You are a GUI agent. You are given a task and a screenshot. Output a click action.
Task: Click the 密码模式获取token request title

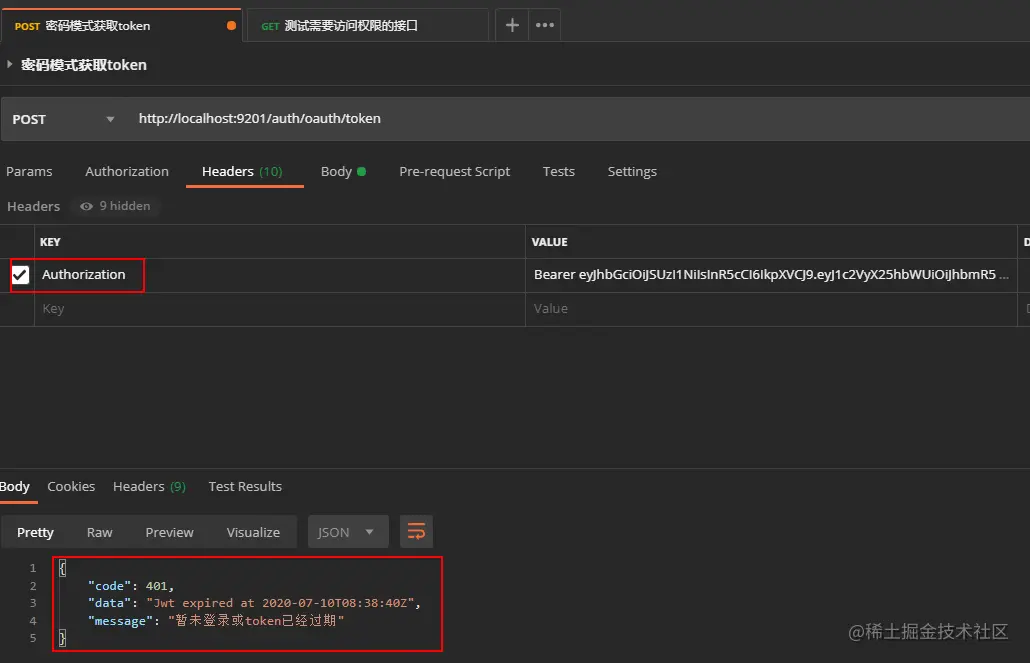coord(83,64)
